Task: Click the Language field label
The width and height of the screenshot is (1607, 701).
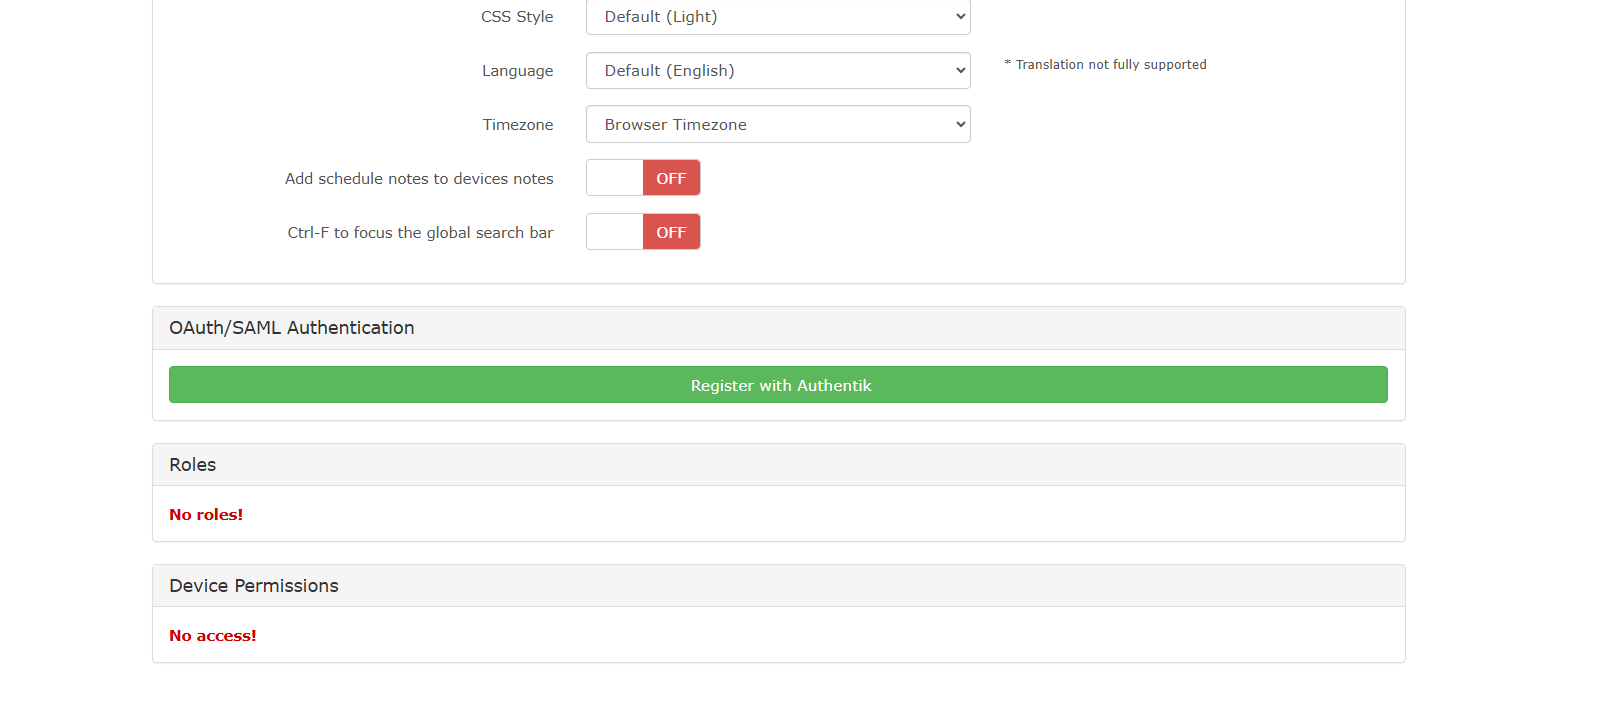Action: pos(517,71)
